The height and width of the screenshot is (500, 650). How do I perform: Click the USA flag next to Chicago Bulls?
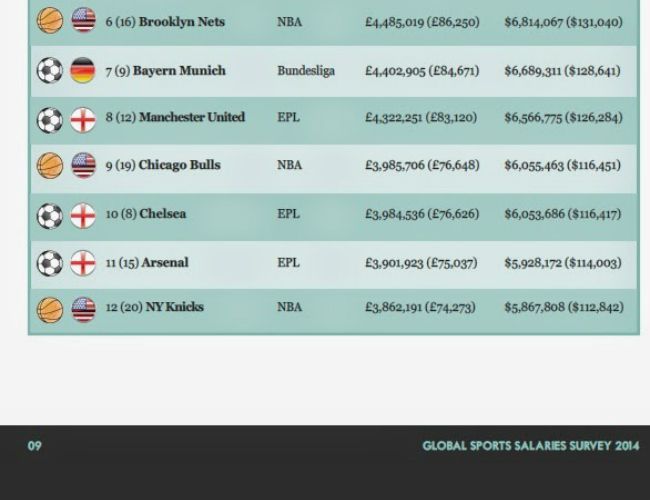click(83, 165)
